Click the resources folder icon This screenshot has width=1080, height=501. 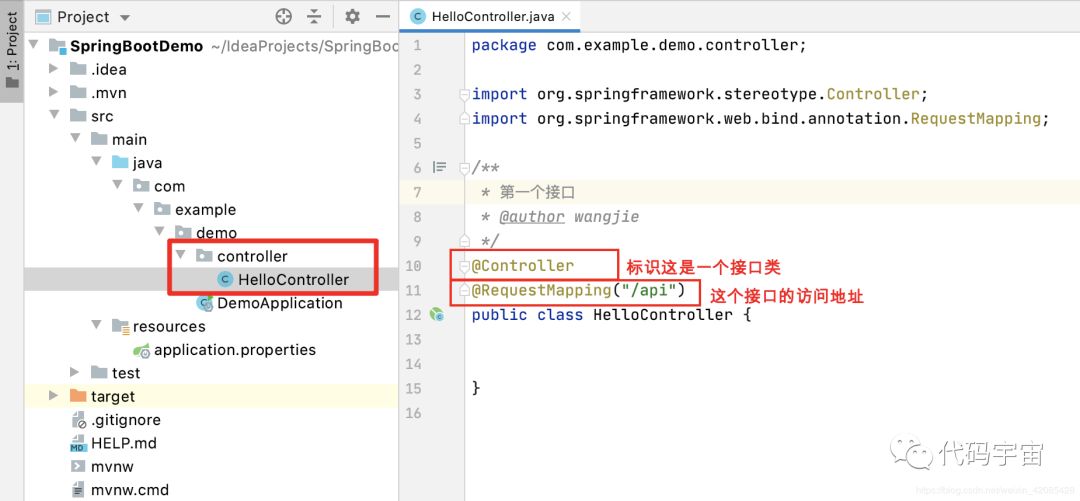(121, 326)
